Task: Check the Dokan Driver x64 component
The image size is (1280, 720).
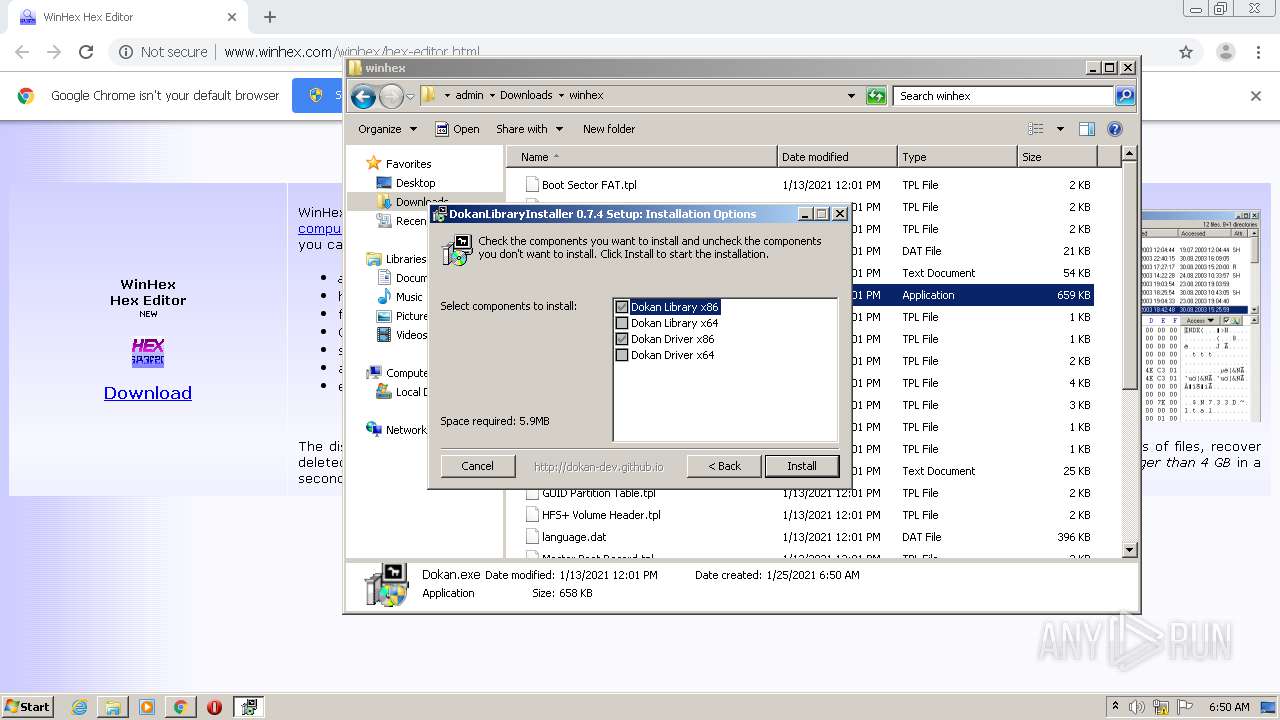Action: tap(622, 355)
